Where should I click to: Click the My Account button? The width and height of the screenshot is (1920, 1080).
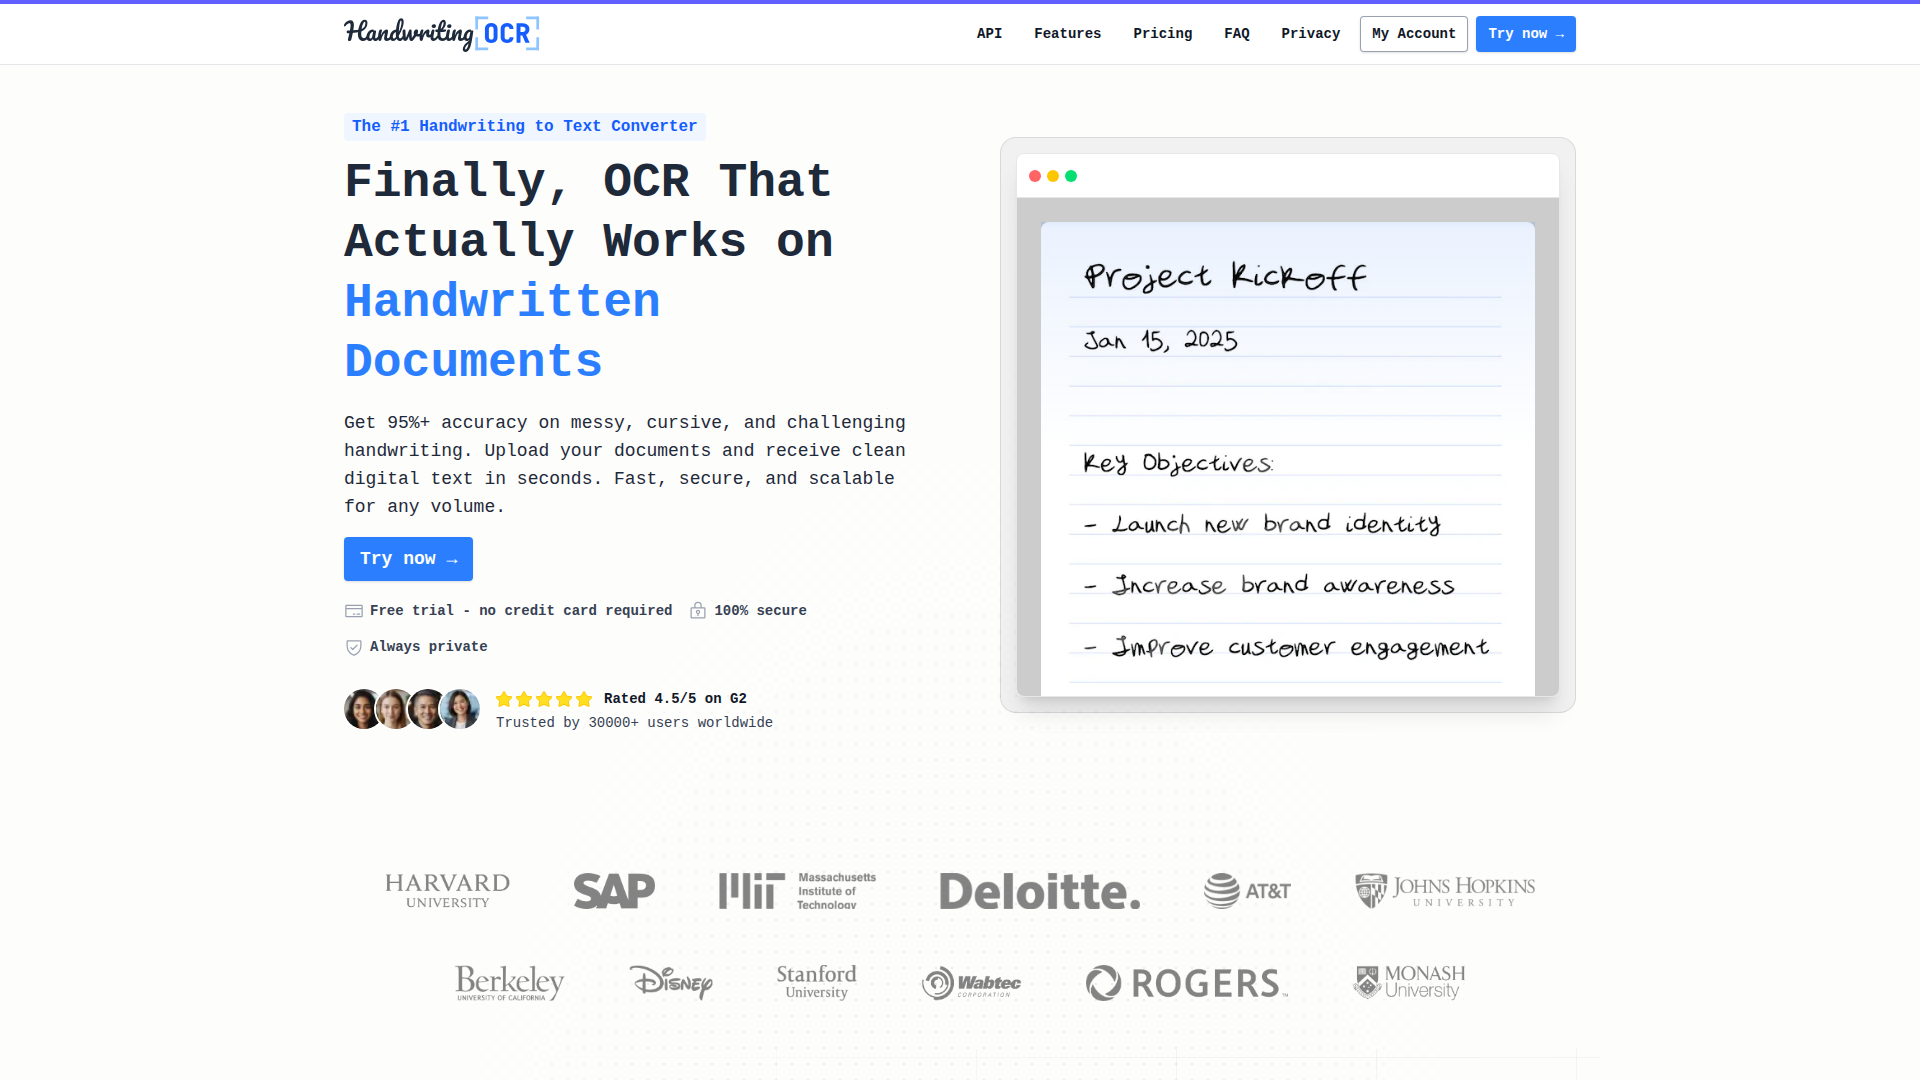1413,34
